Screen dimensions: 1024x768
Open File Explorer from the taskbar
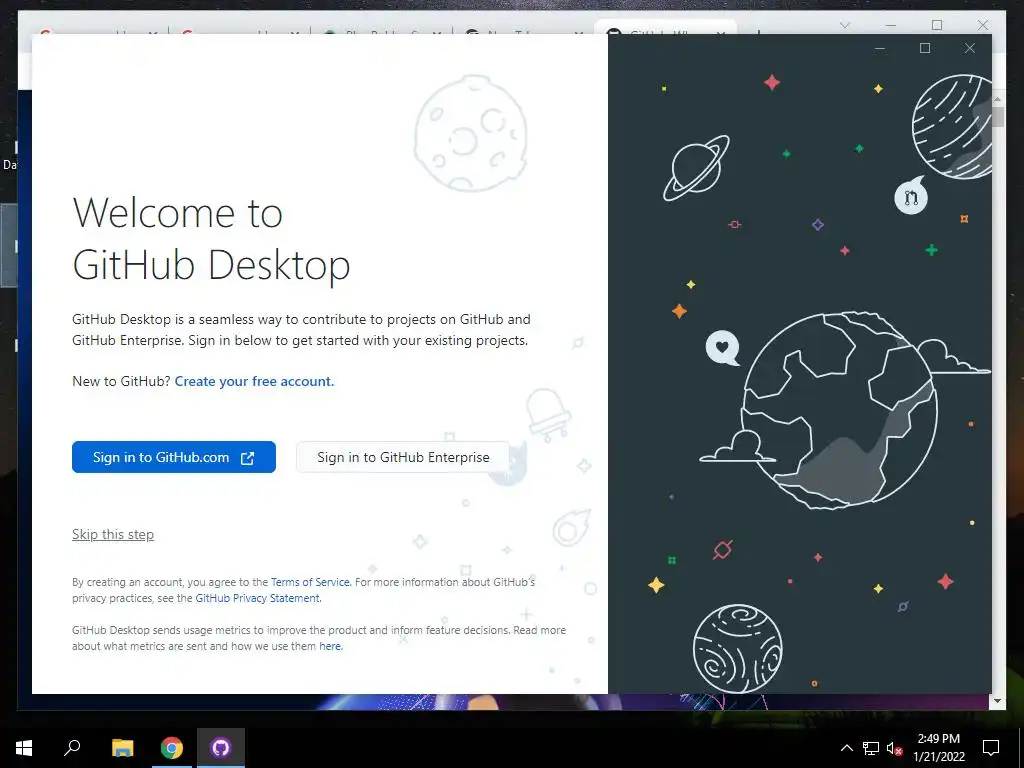tap(122, 748)
